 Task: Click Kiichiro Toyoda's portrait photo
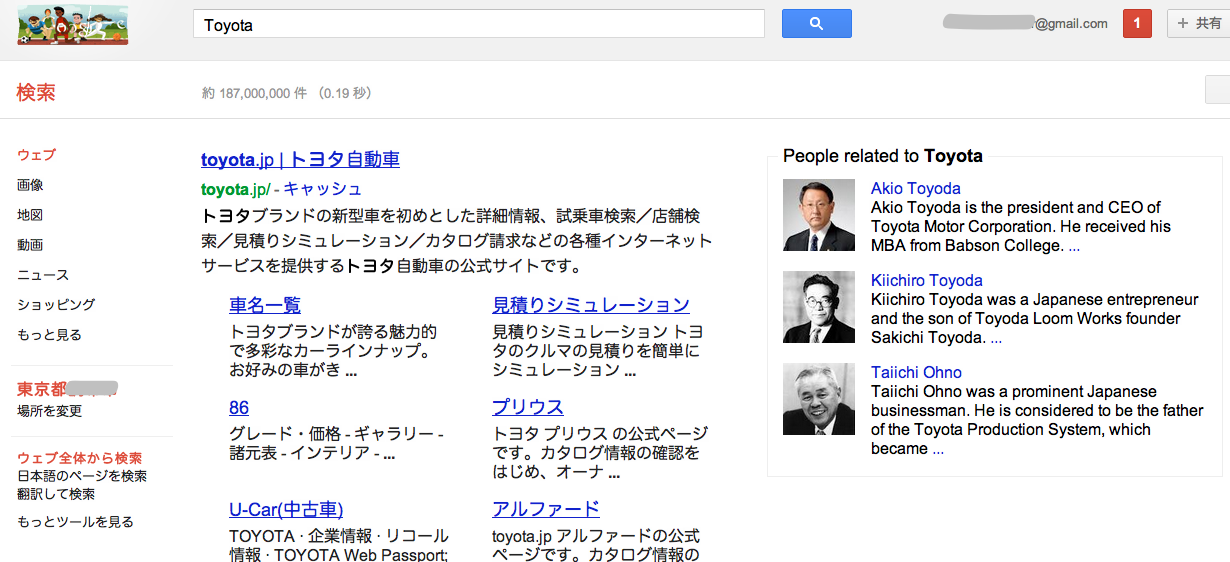coord(819,307)
